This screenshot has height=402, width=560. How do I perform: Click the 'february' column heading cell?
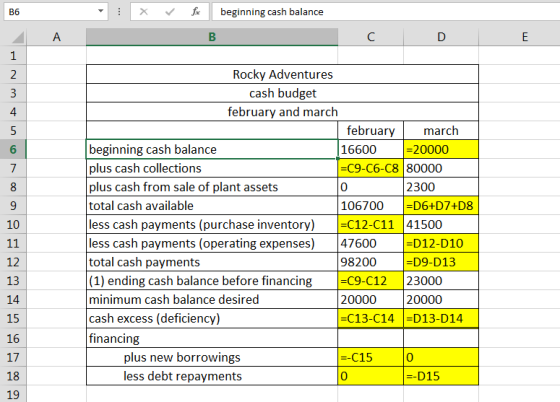click(371, 131)
